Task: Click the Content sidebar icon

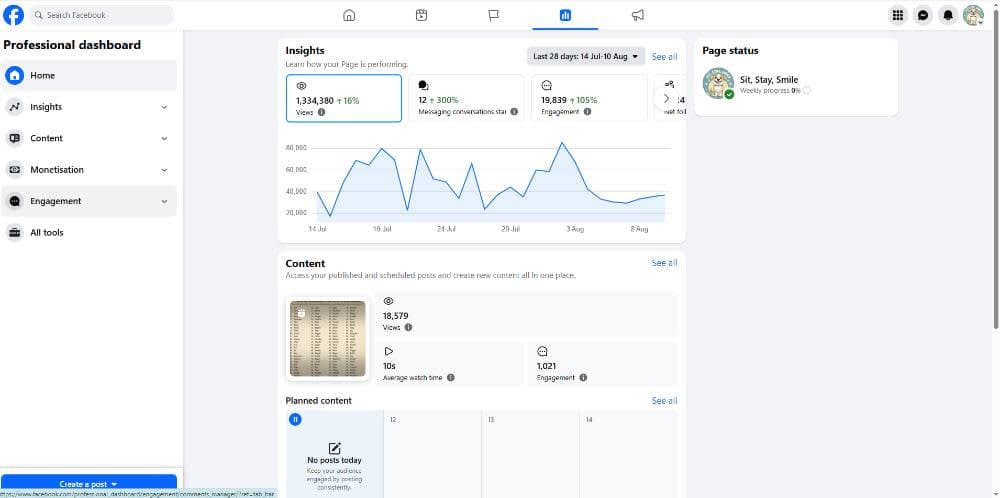Action: tap(15, 138)
